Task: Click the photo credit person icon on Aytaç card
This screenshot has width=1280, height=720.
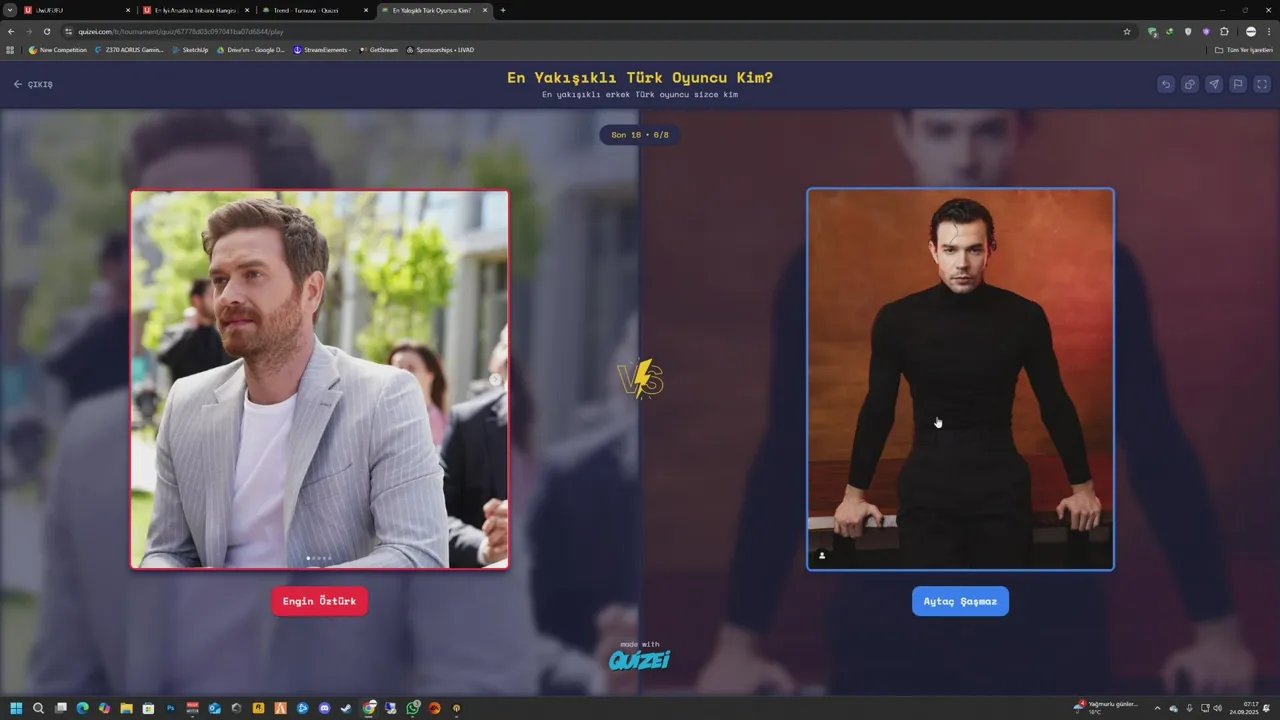Action: point(822,555)
